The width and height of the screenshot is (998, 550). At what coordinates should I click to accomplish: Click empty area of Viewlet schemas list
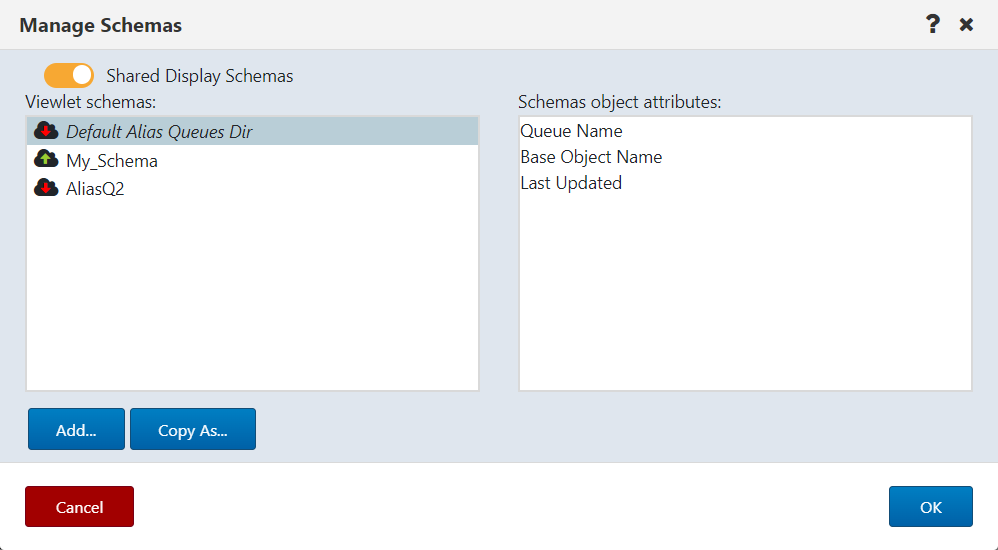coord(253,296)
